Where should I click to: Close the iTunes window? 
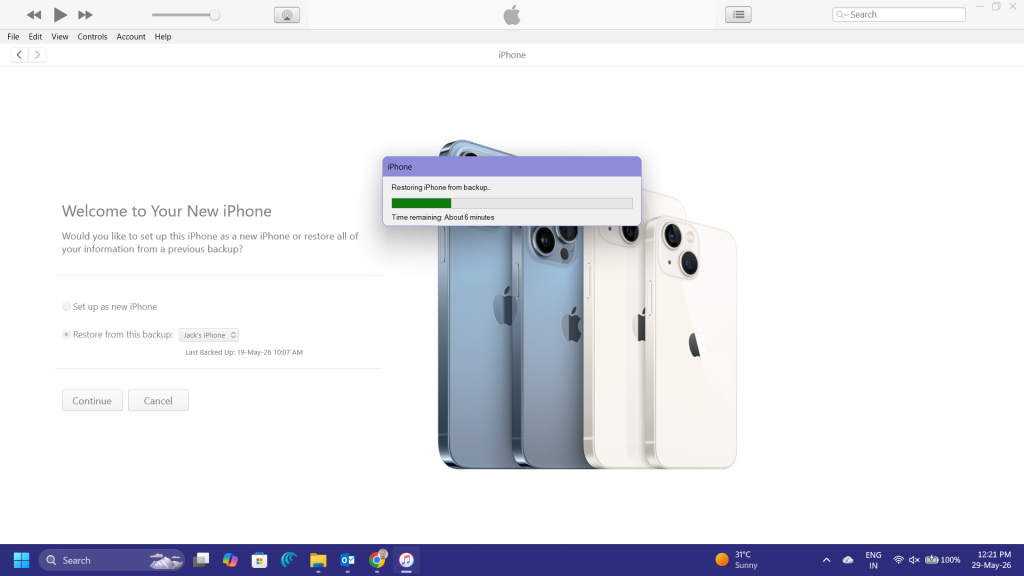point(1013,7)
